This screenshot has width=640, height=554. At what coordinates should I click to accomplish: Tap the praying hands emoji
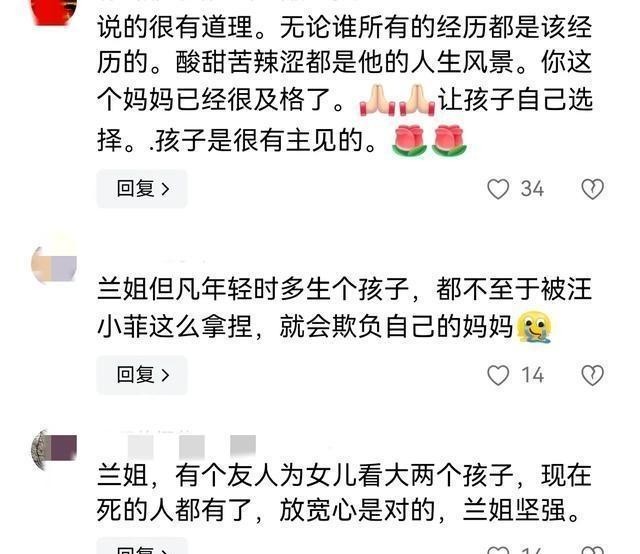(397, 99)
